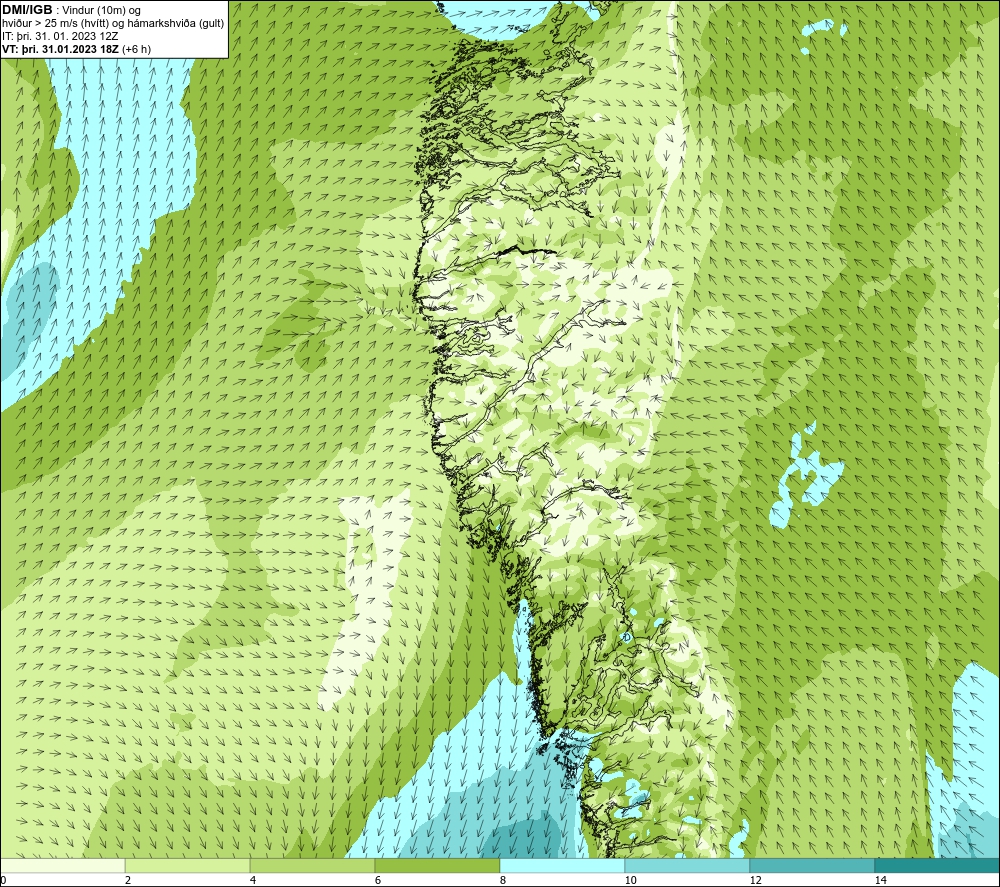Viewport: 1000px width, 887px height.
Task: Click the legend label "2"
Action: (x=128, y=880)
